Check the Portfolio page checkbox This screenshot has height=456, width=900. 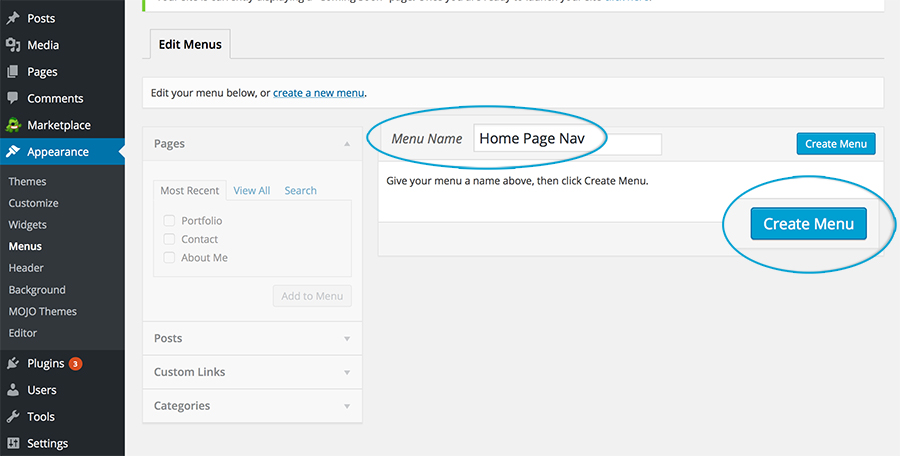[x=169, y=221]
